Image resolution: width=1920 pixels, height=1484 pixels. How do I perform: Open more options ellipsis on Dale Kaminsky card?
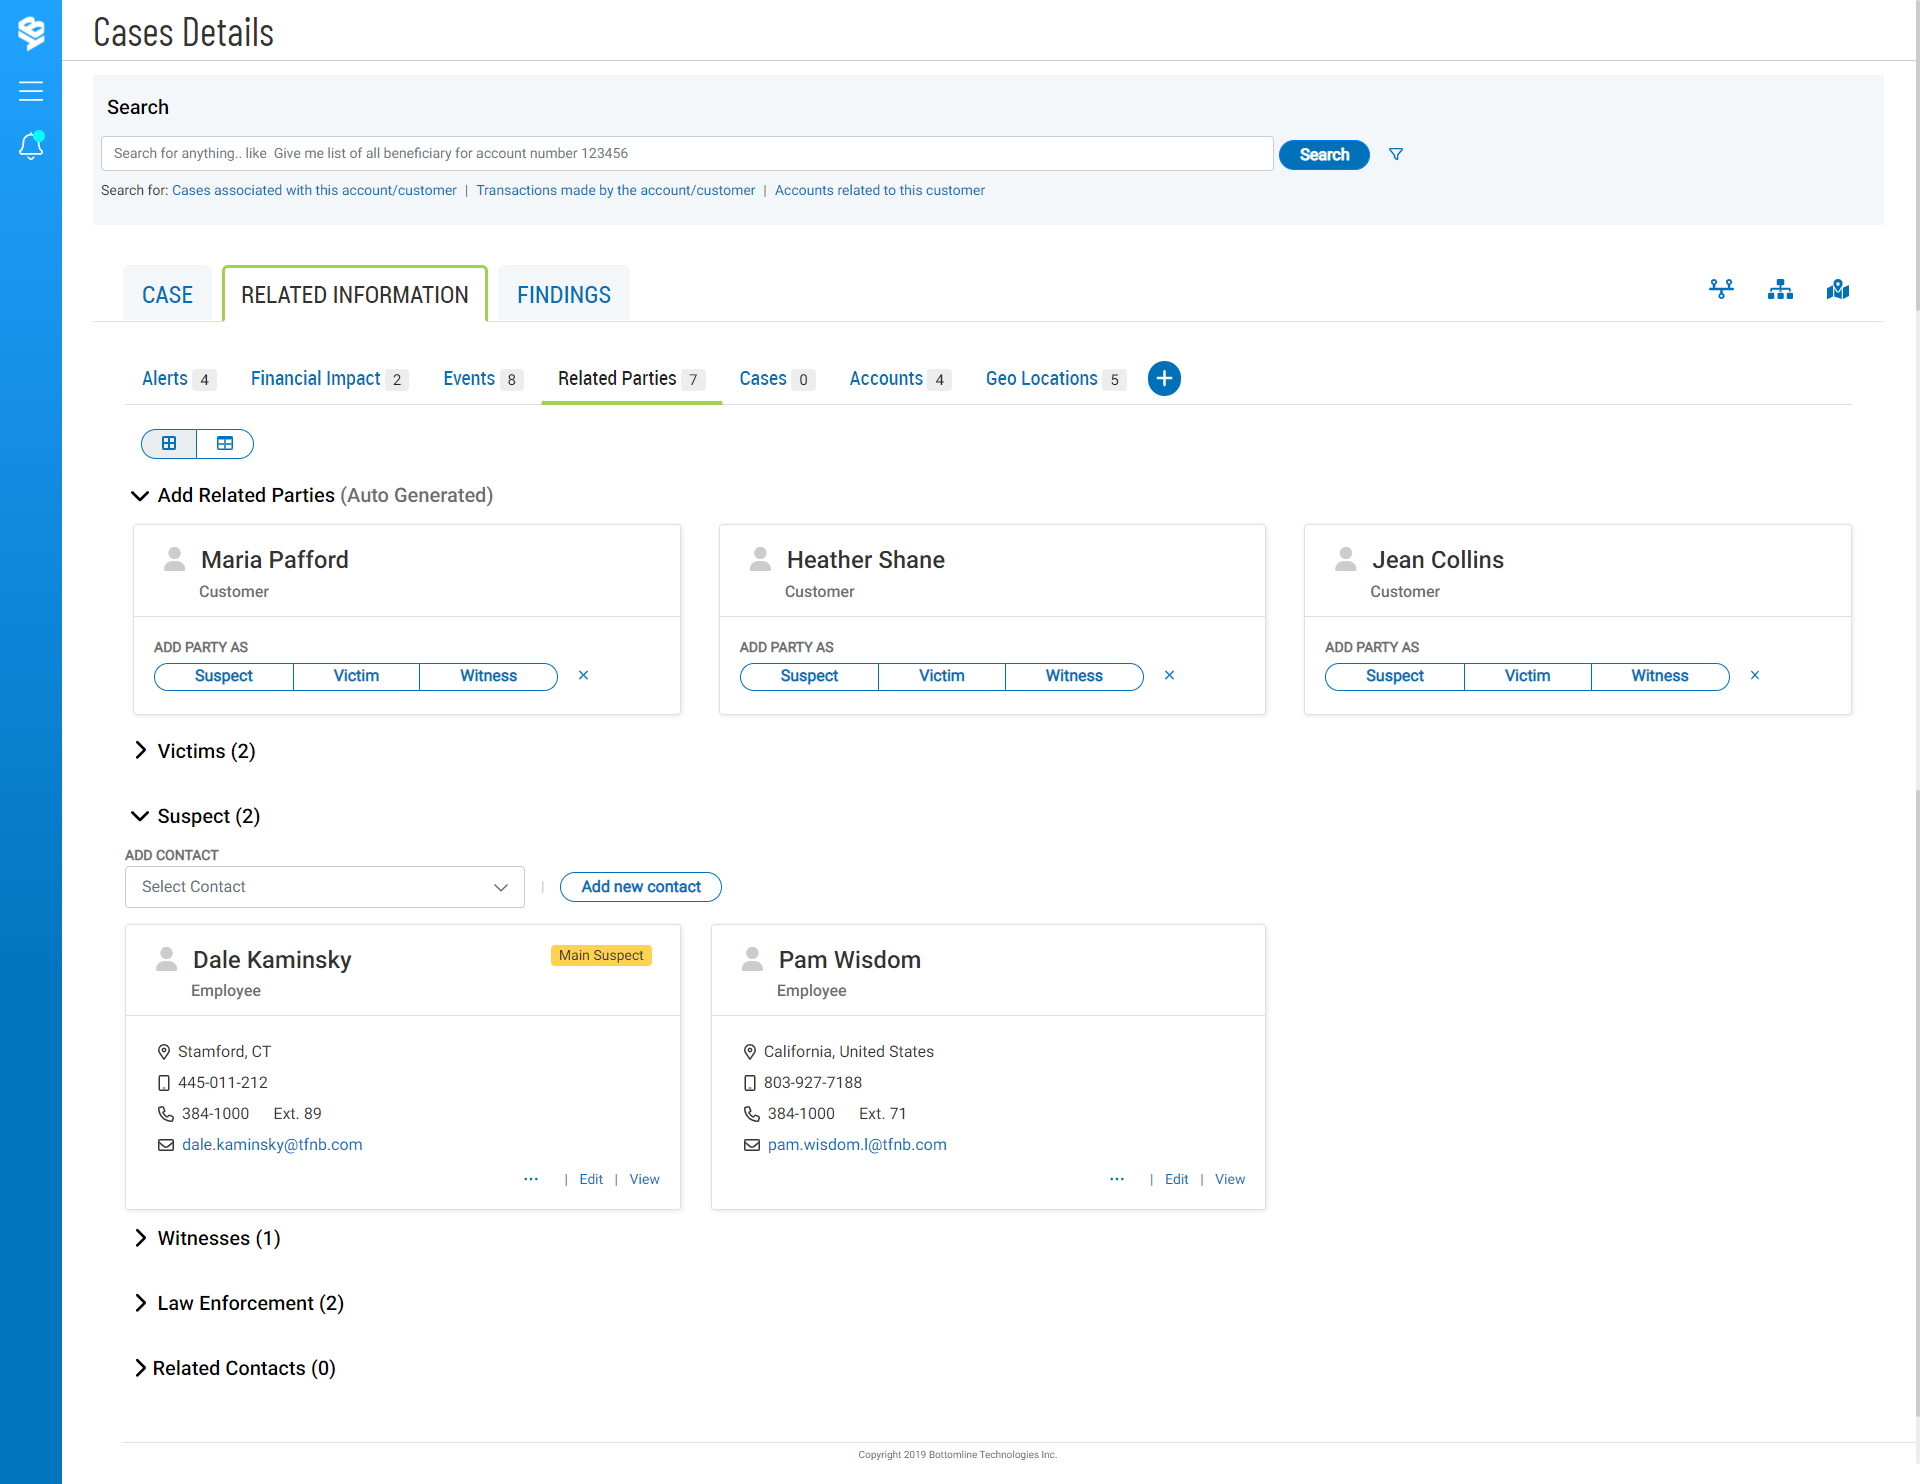coord(531,1179)
